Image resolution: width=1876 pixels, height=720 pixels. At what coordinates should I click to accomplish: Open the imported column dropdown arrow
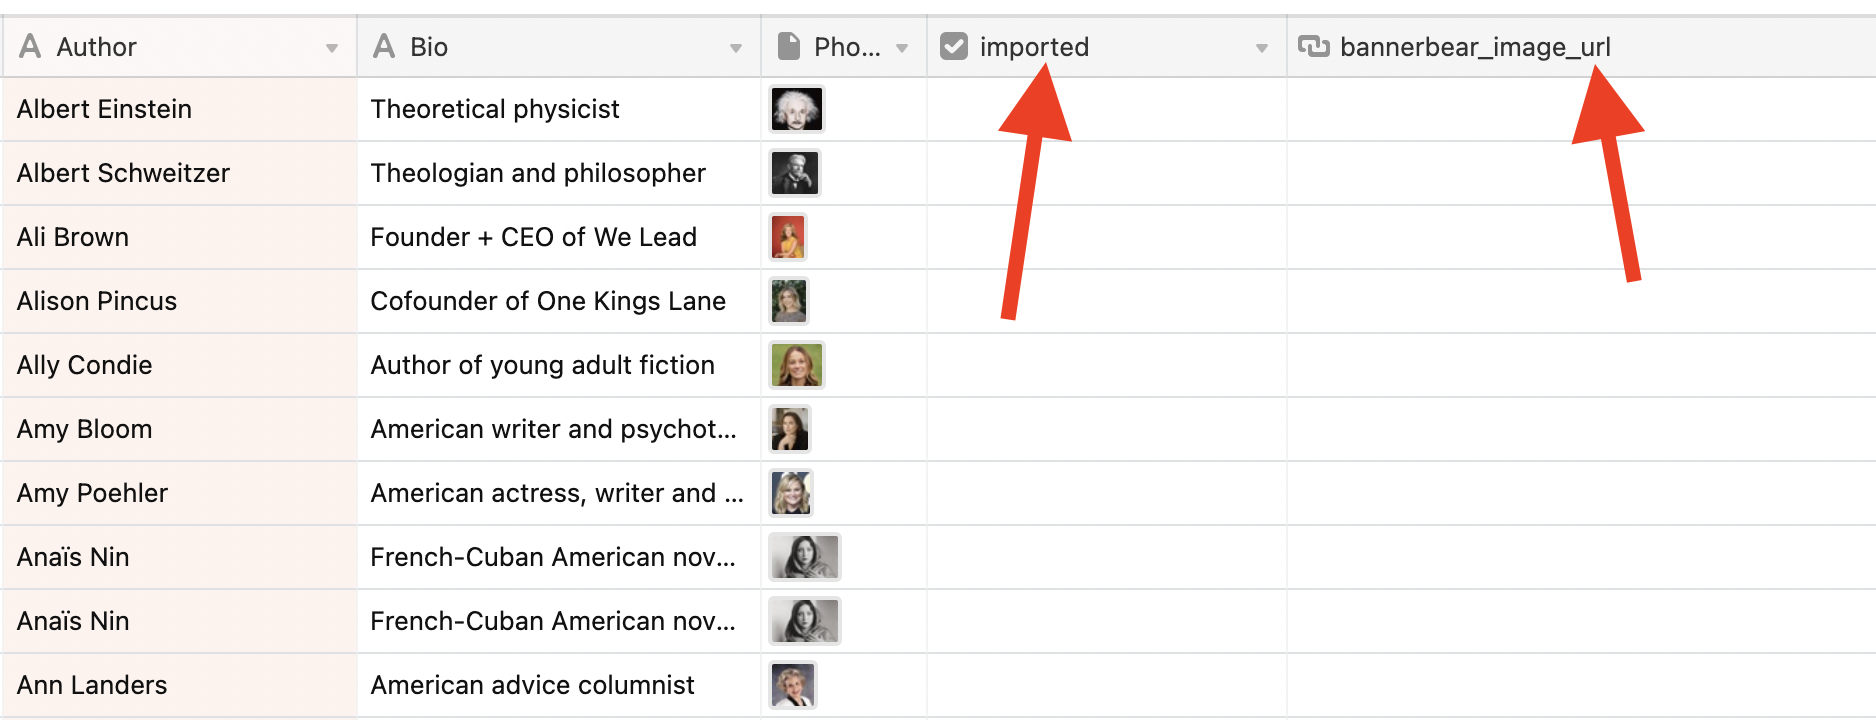(x=1262, y=48)
